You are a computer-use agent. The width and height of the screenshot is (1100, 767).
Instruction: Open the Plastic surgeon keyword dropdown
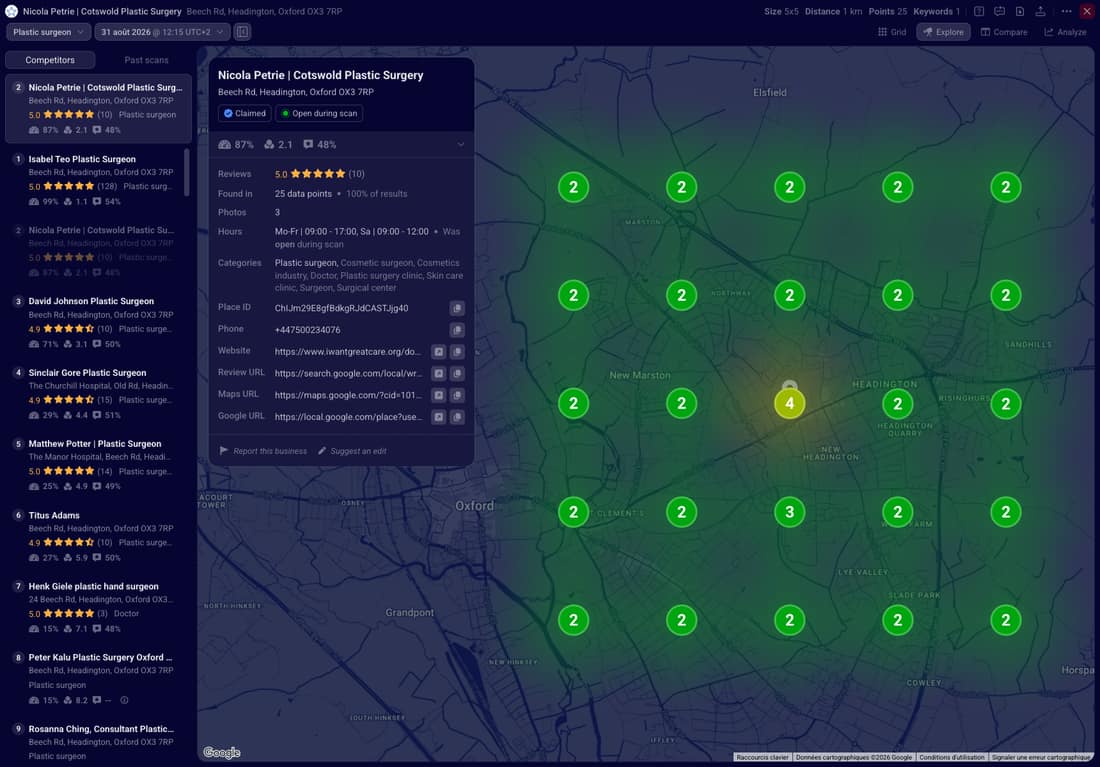tap(48, 32)
